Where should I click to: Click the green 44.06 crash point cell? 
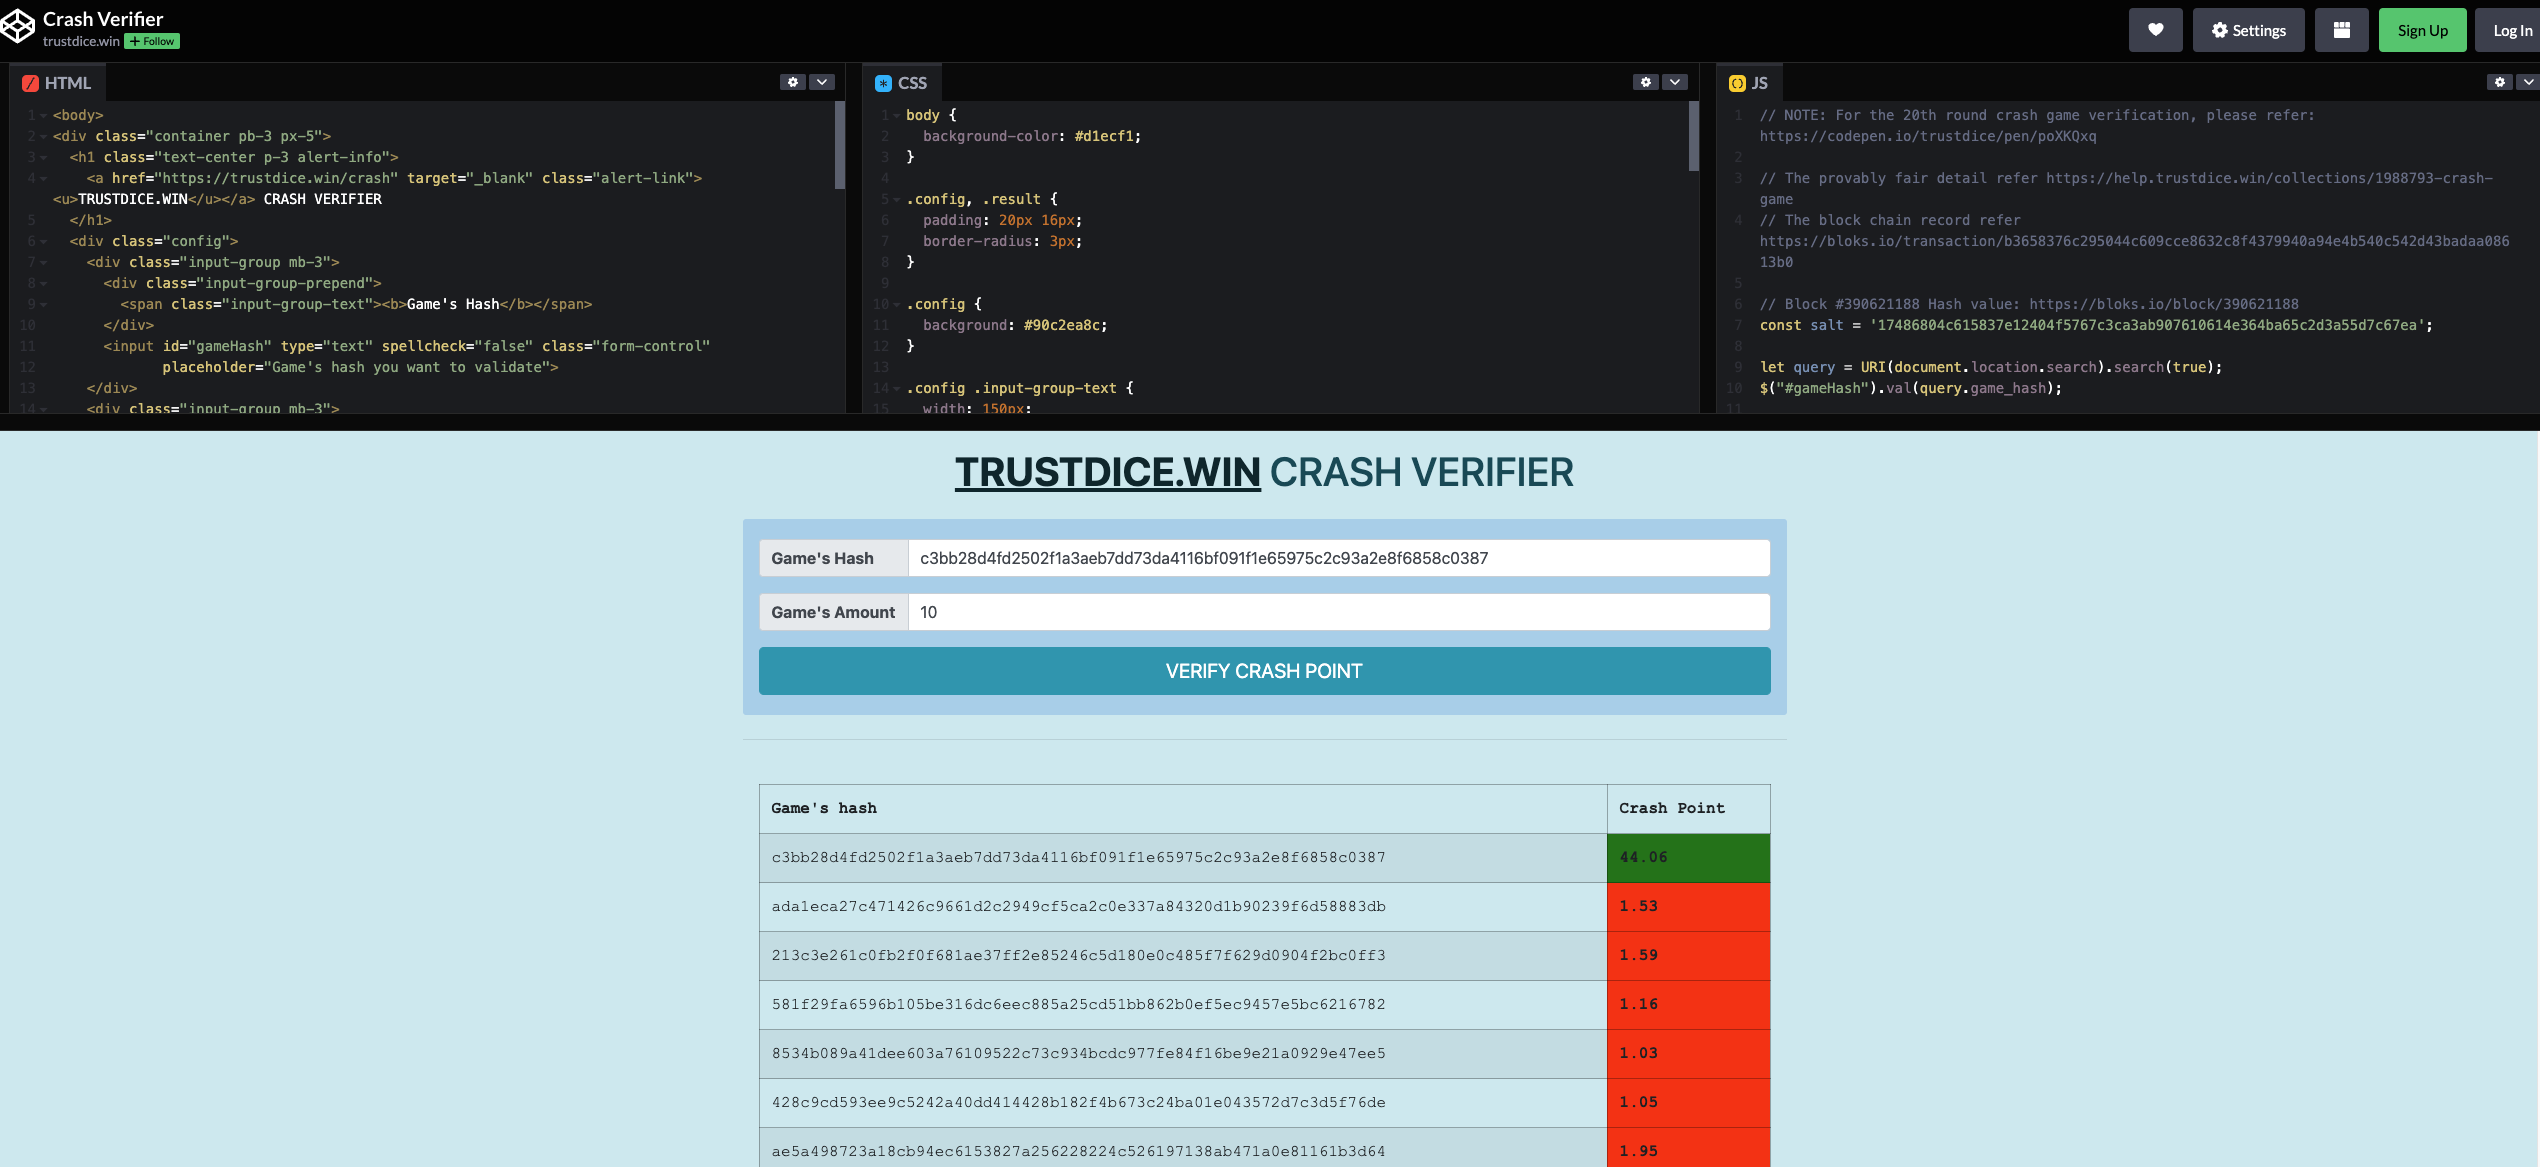pyautogui.click(x=1688, y=858)
